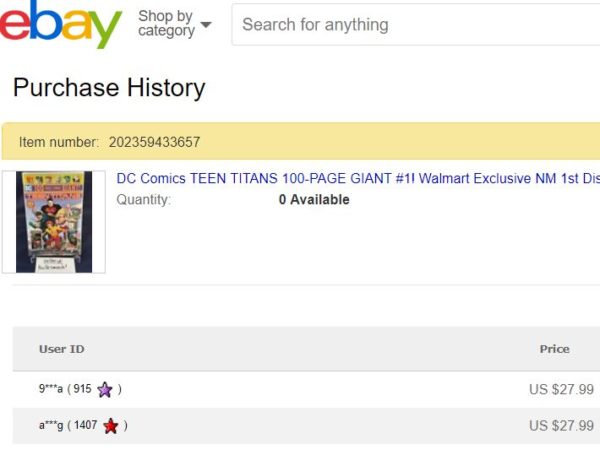The height and width of the screenshot is (455, 600).
Task: Select buyer a***g user ID
Action: click(51, 425)
